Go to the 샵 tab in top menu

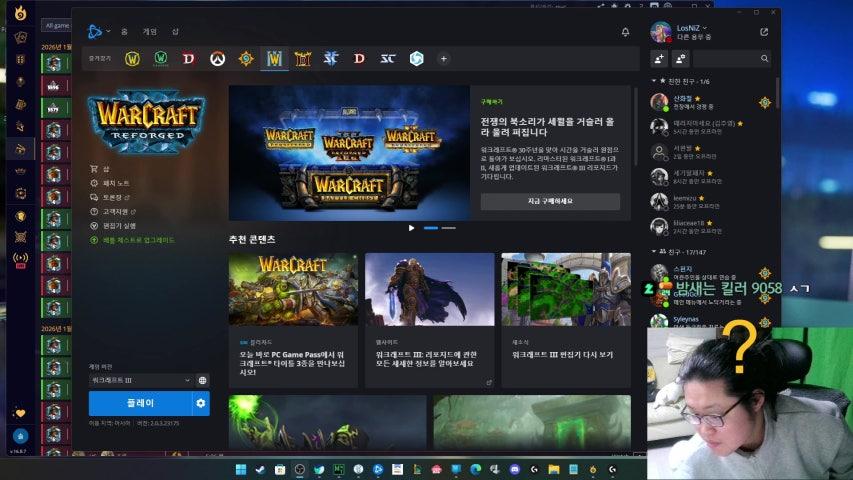(x=175, y=32)
